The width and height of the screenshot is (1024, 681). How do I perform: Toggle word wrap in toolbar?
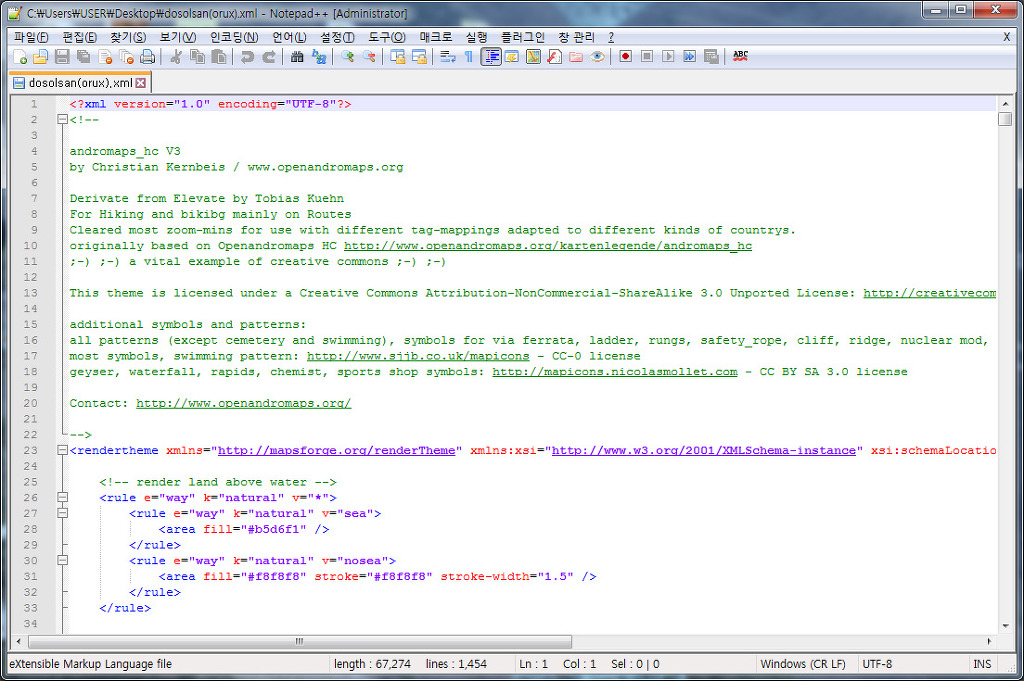(447, 57)
